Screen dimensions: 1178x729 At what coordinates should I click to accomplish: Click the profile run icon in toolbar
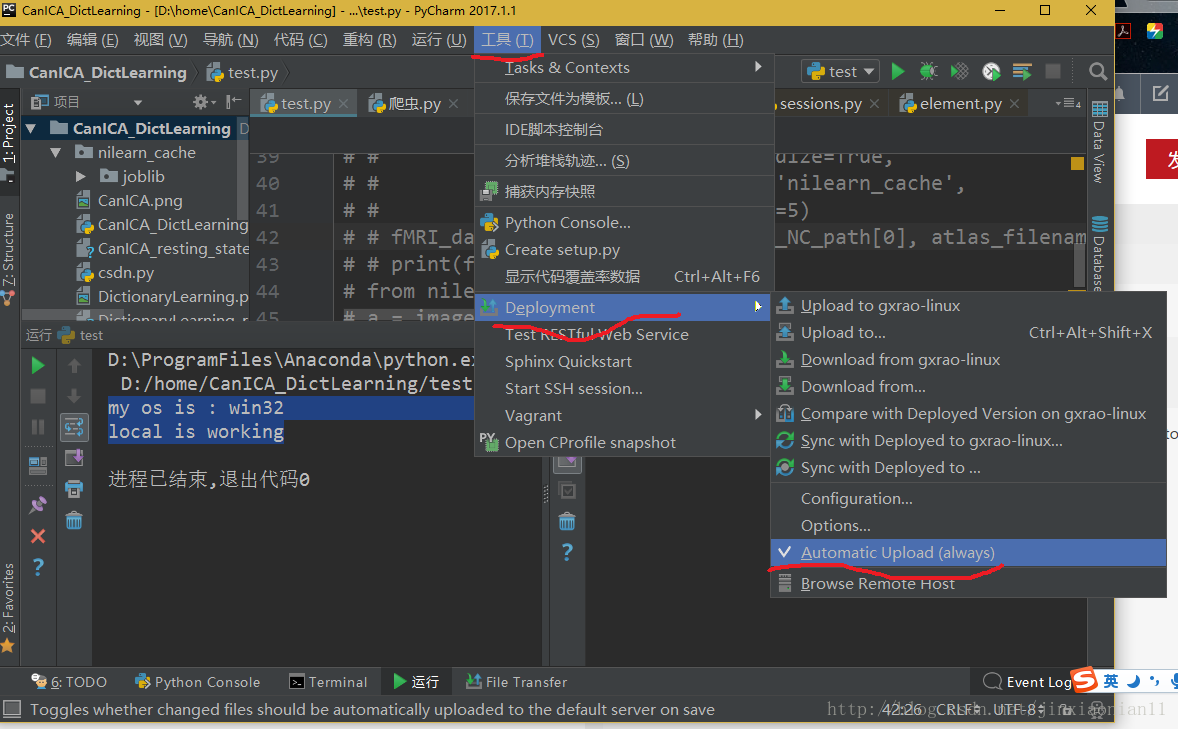click(x=991, y=71)
